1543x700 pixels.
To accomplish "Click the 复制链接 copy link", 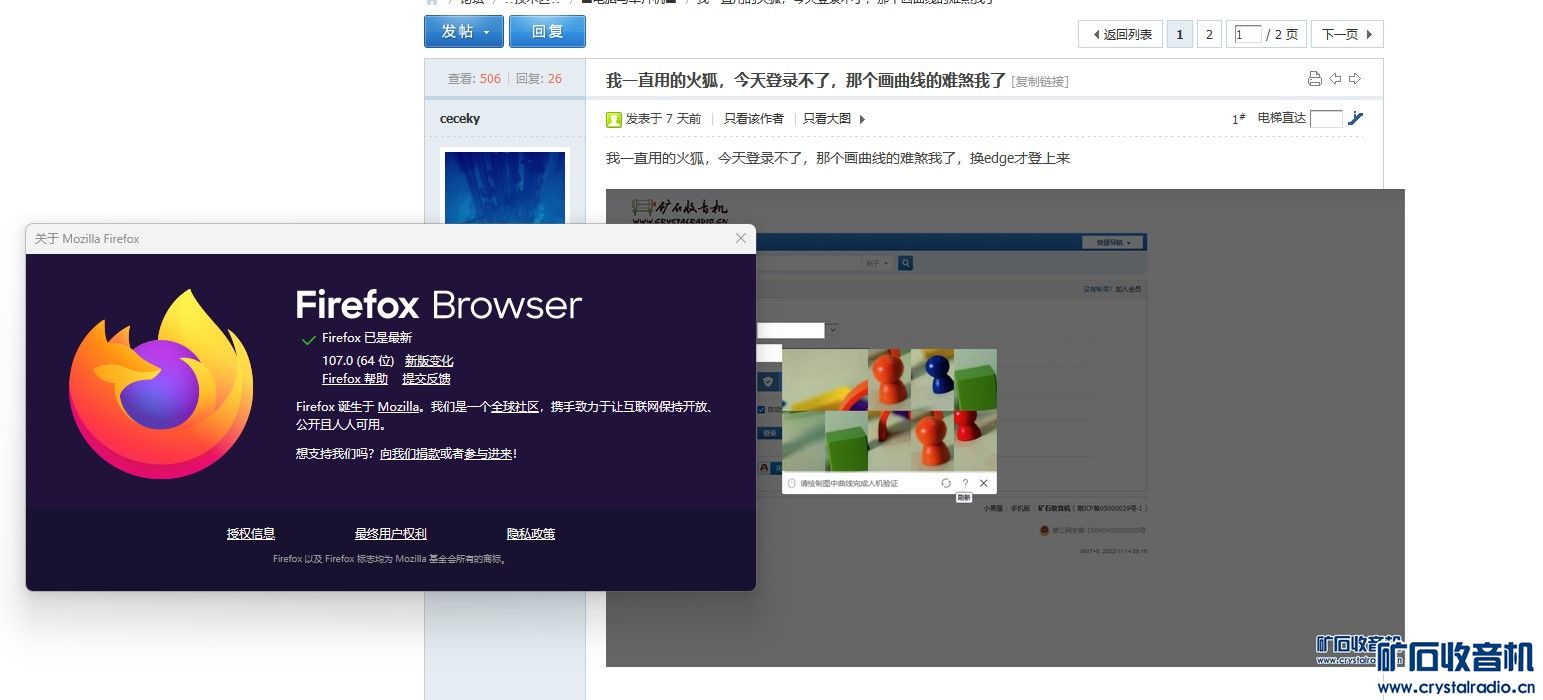I will pos(1040,82).
